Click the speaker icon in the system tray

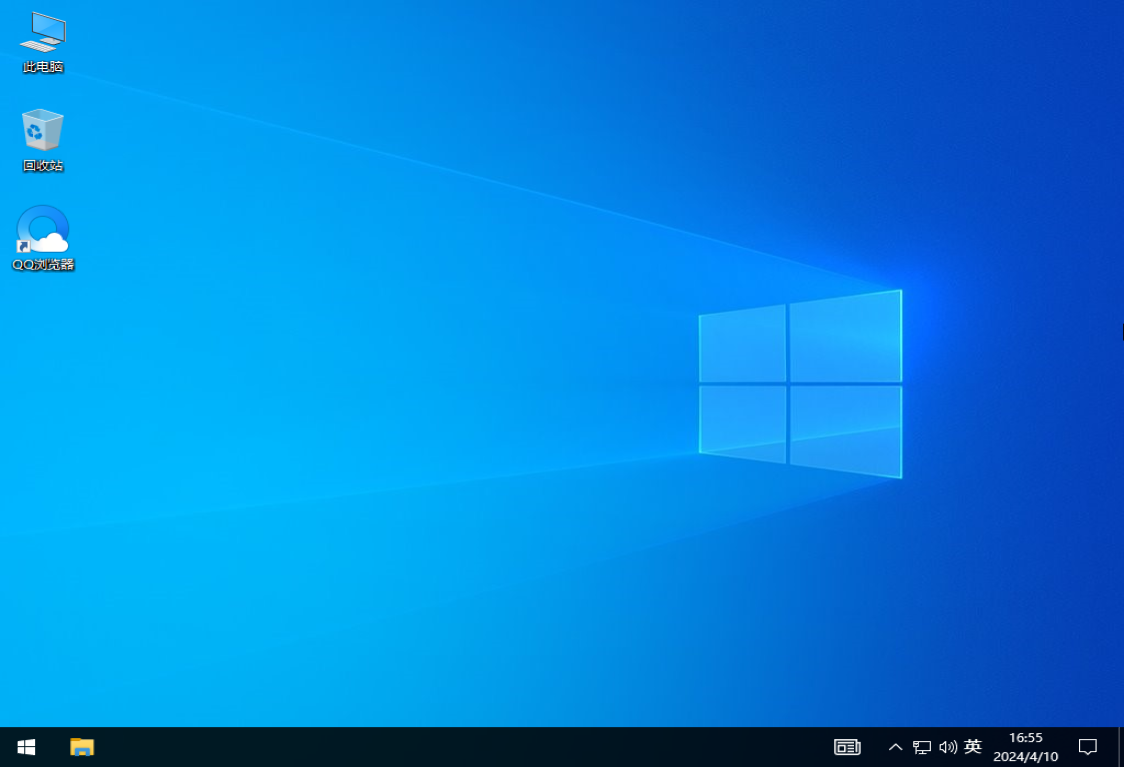[x=946, y=747]
